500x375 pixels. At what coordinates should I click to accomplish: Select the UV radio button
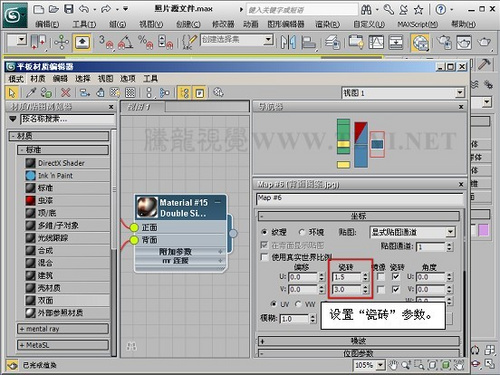274,304
